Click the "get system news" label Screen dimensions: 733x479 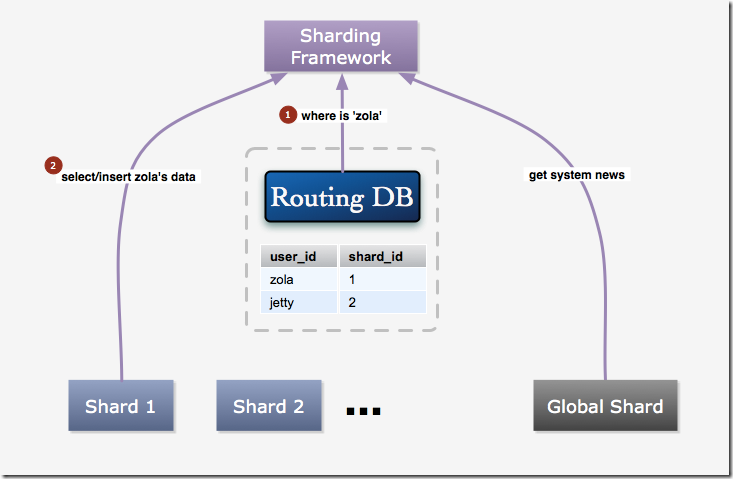coord(577,175)
